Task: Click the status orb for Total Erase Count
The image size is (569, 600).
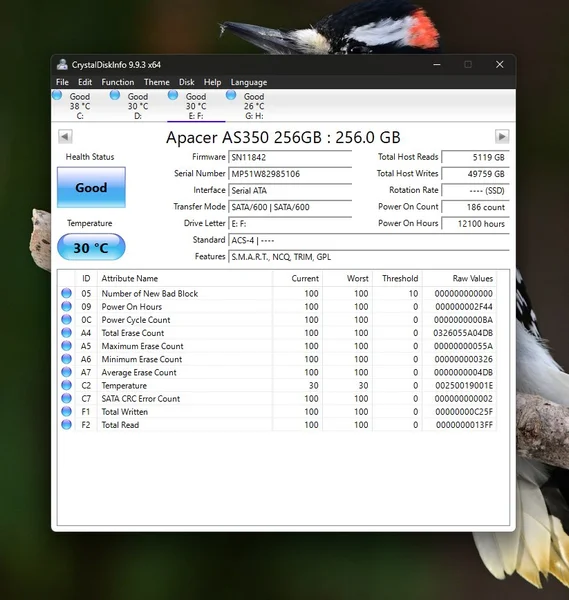Action: (67, 333)
